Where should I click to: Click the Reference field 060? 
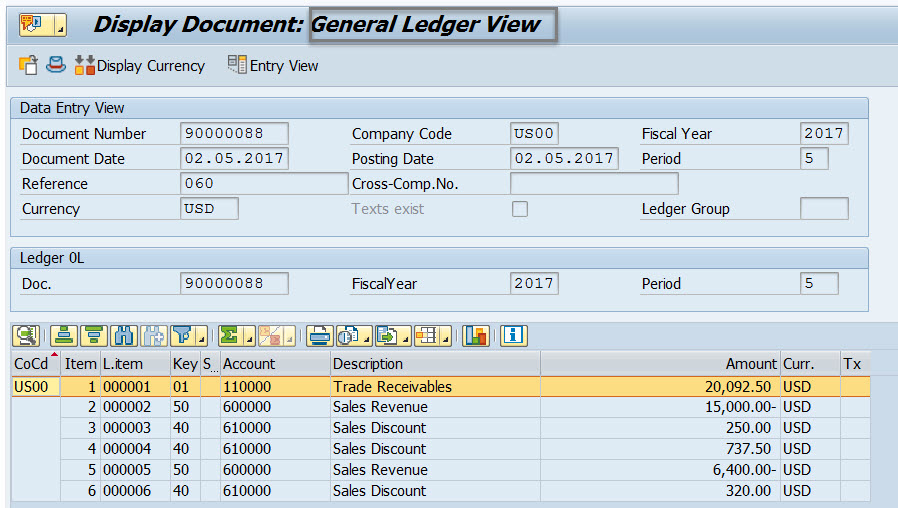point(264,184)
